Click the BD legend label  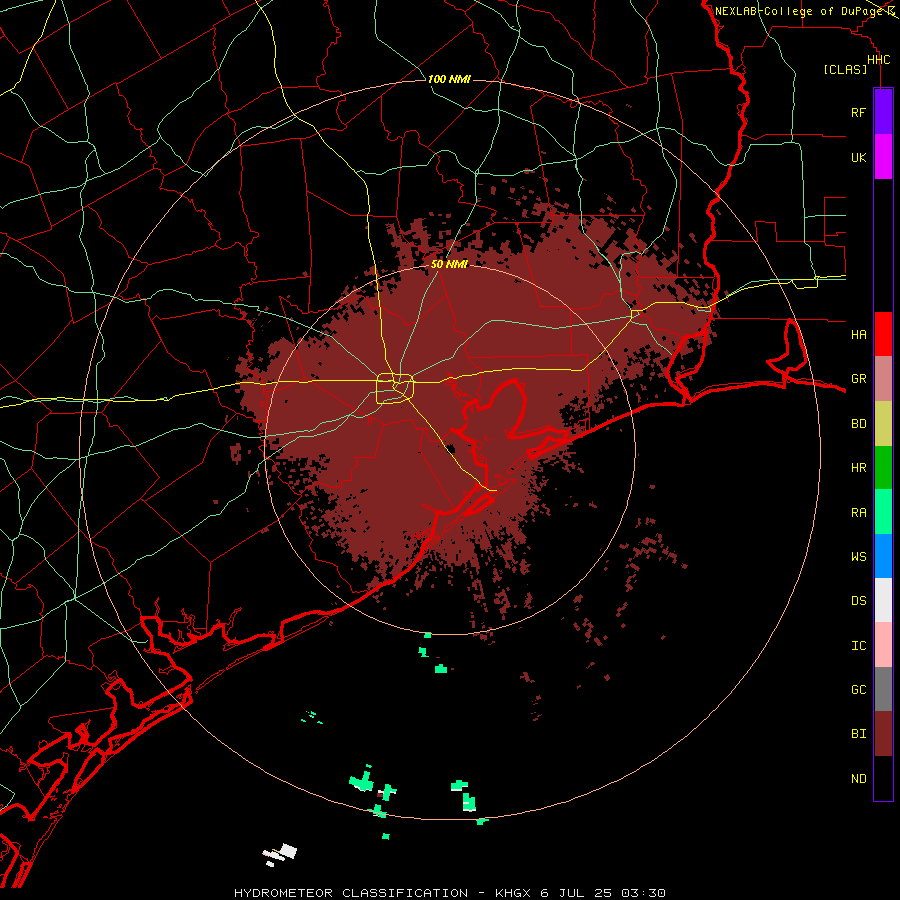[858, 424]
